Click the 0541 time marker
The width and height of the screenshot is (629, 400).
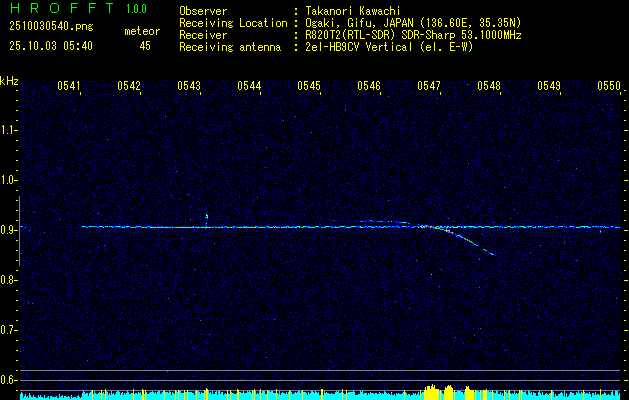click(x=69, y=87)
